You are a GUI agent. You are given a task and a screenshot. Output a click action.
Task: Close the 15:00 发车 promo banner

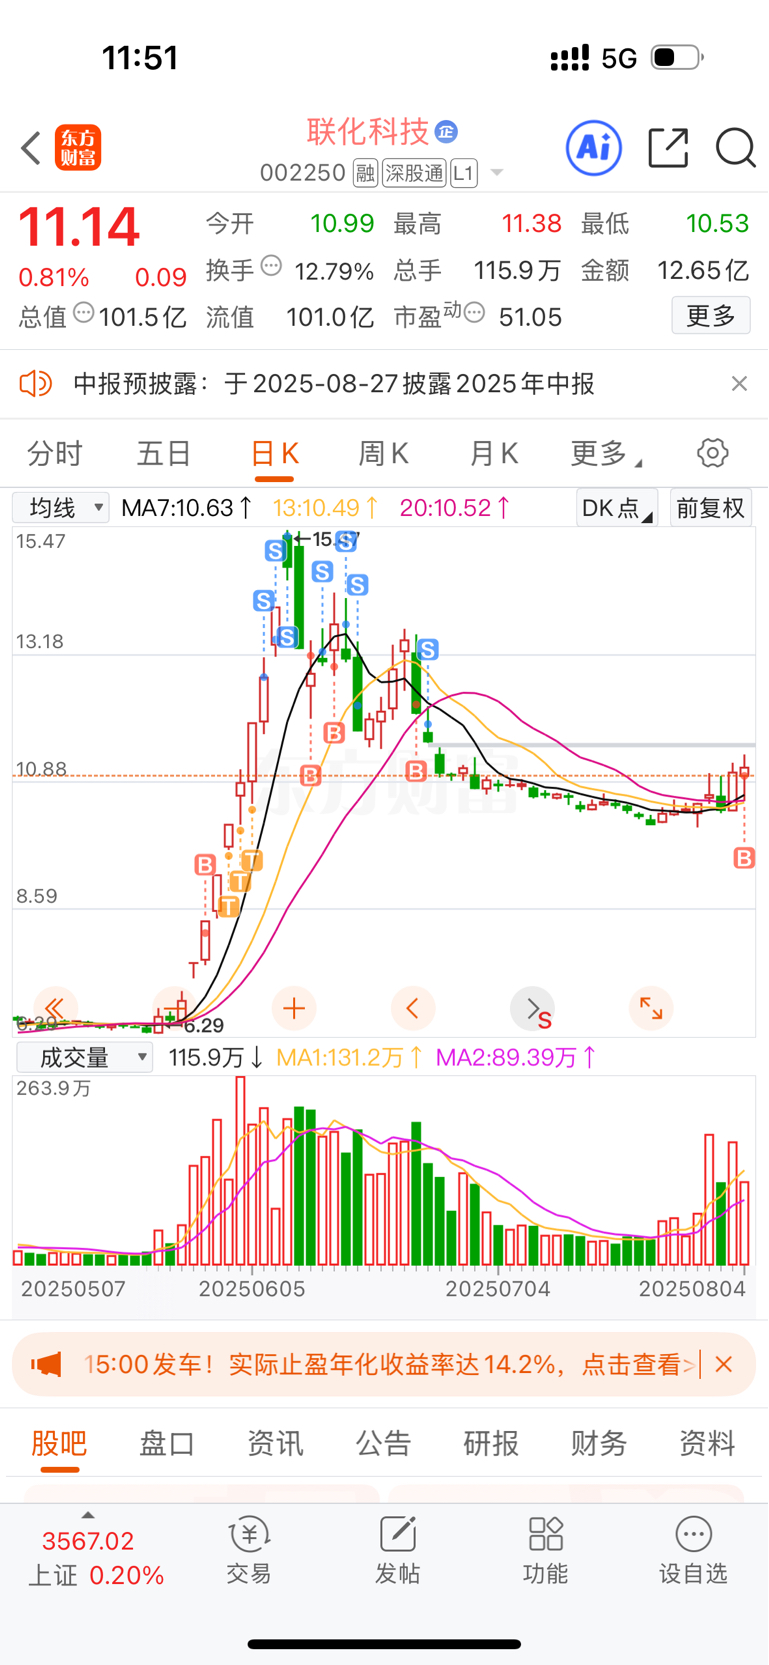click(725, 1364)
